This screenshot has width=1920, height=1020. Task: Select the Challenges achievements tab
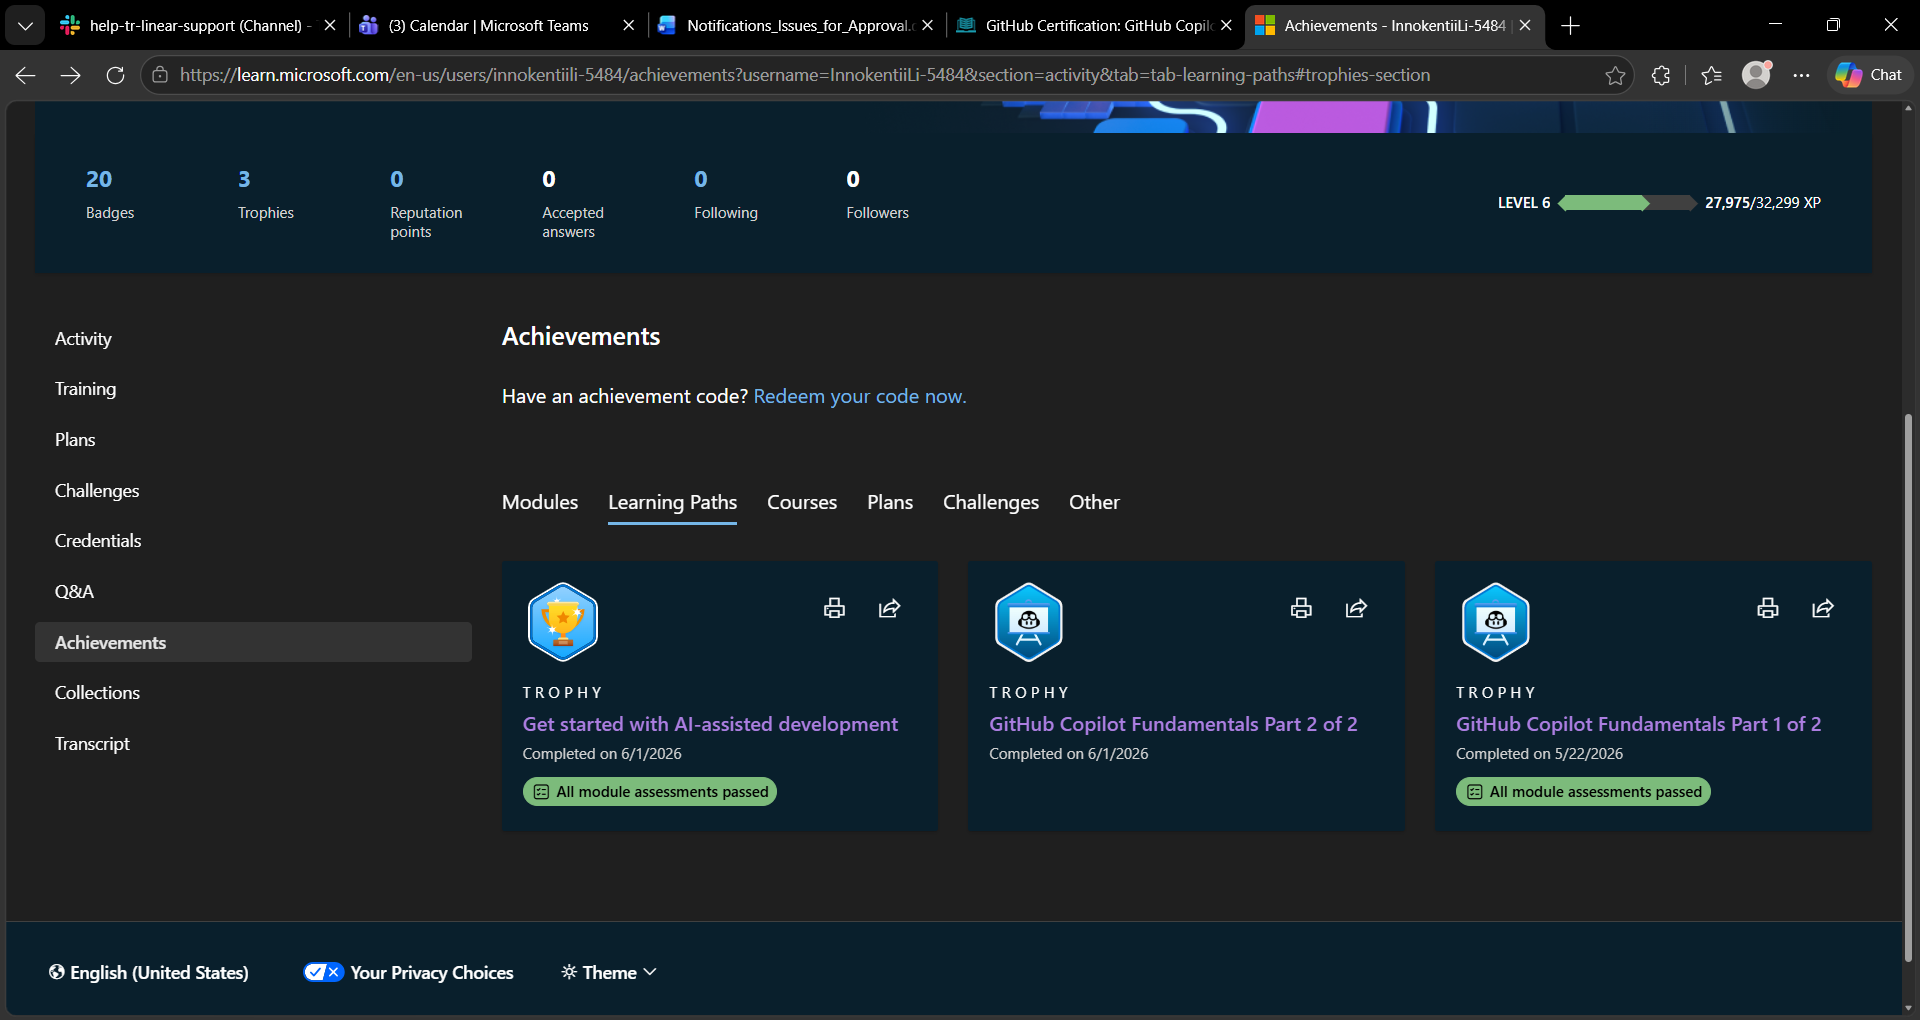pos(991,502)
